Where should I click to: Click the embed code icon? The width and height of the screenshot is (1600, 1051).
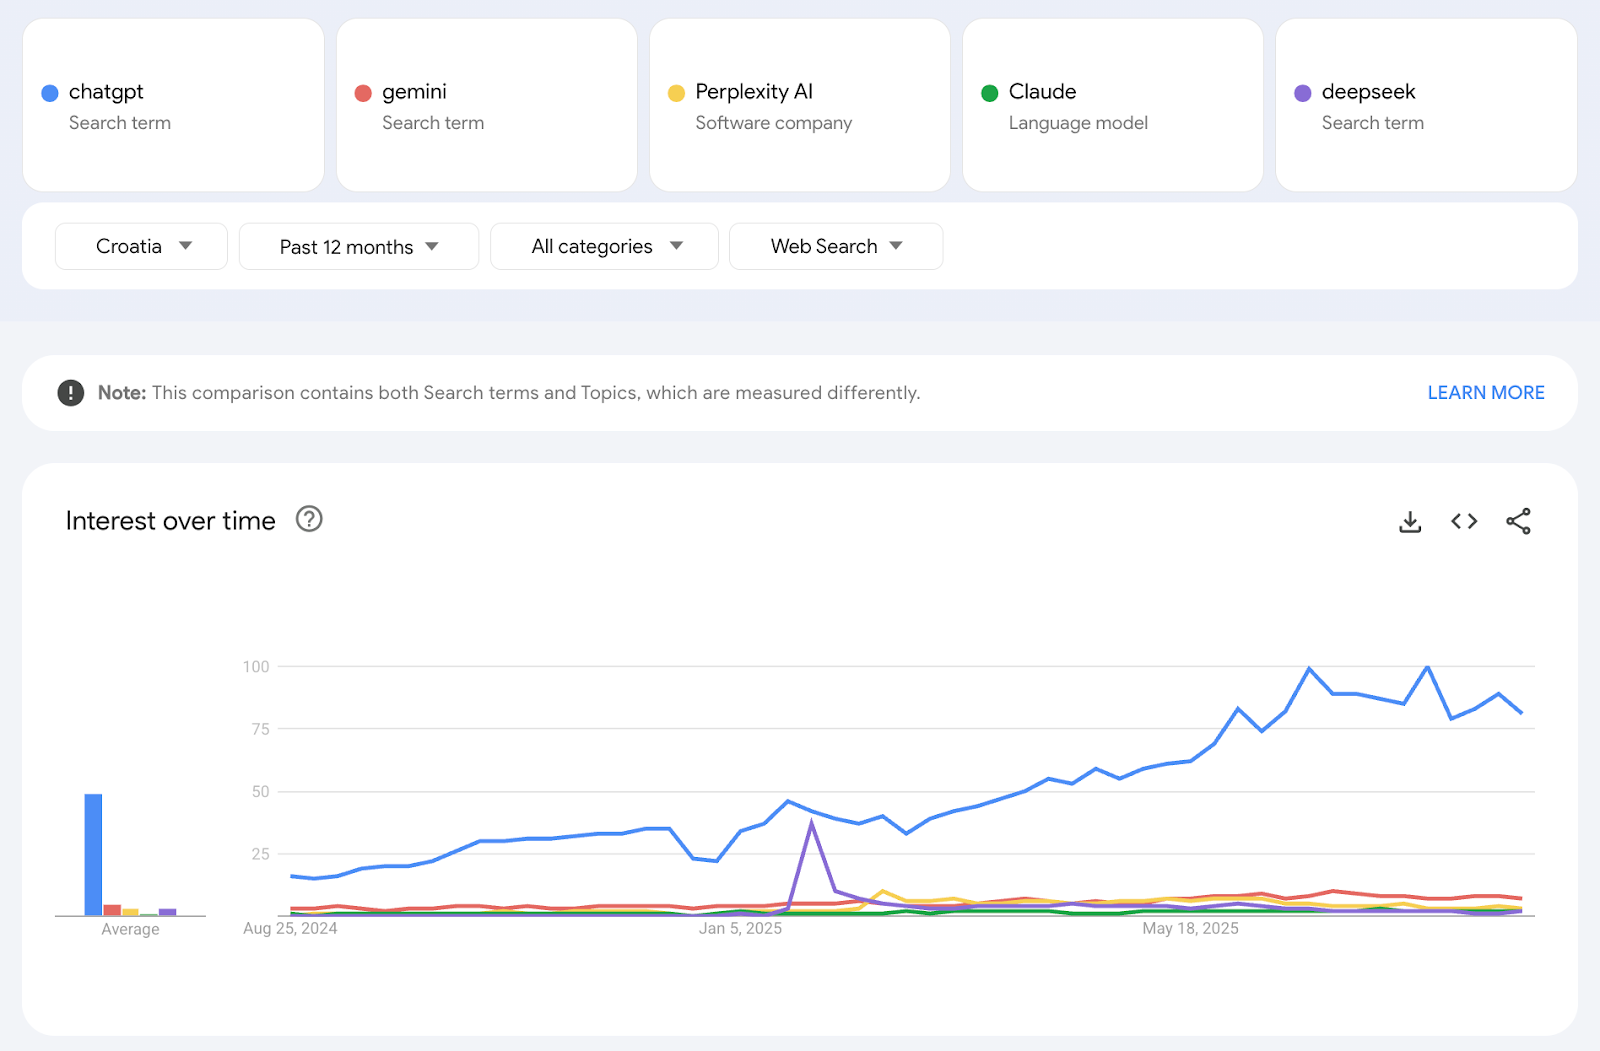click(x=1464, y=521)
